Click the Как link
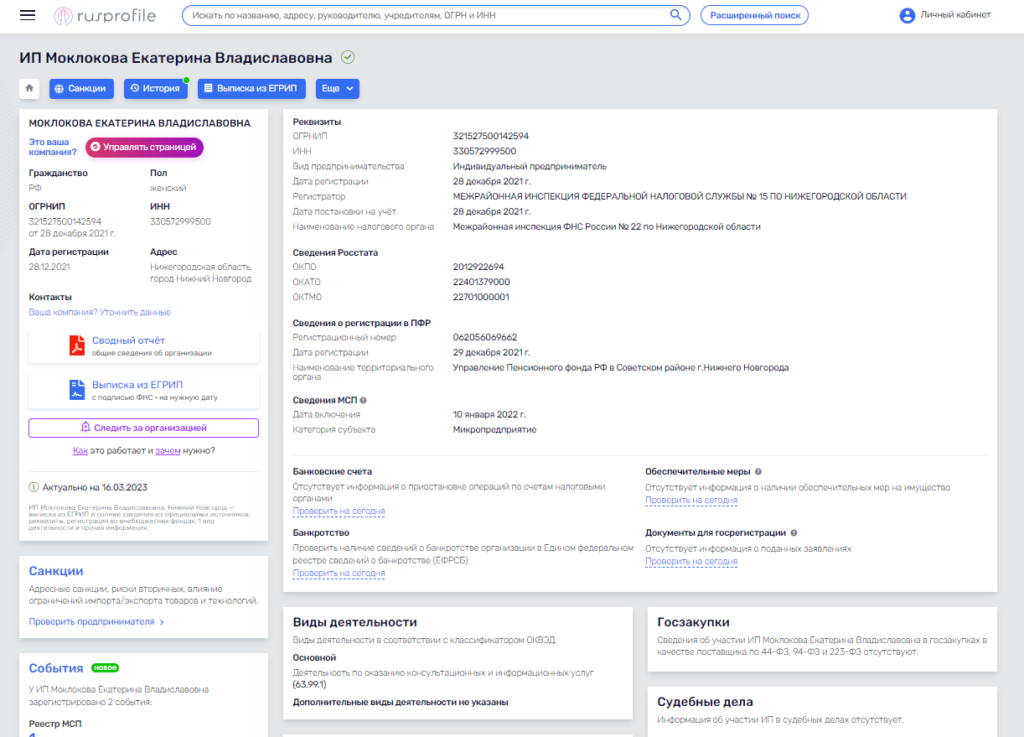 (80, 450)
